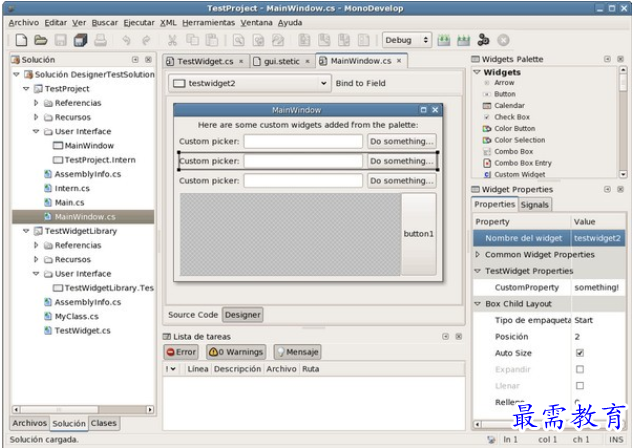Close the Widget Properties panel
This screenshot has height=448, width=634.
620,189
